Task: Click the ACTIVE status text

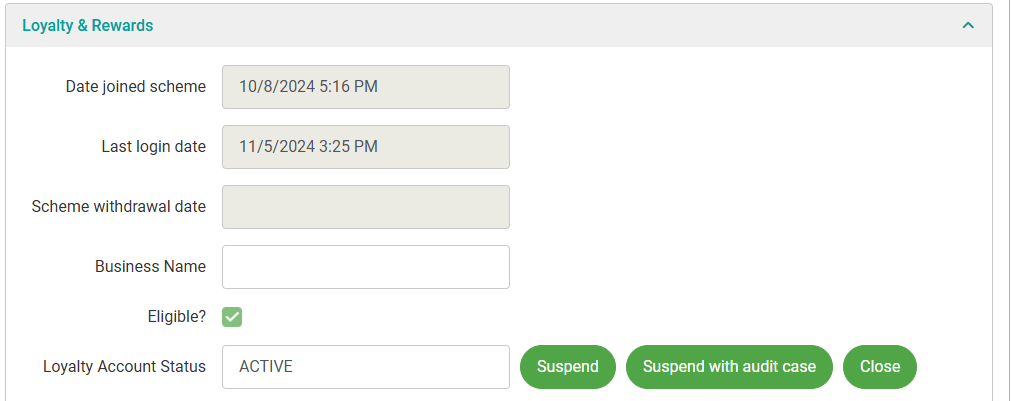Action: 266,367
